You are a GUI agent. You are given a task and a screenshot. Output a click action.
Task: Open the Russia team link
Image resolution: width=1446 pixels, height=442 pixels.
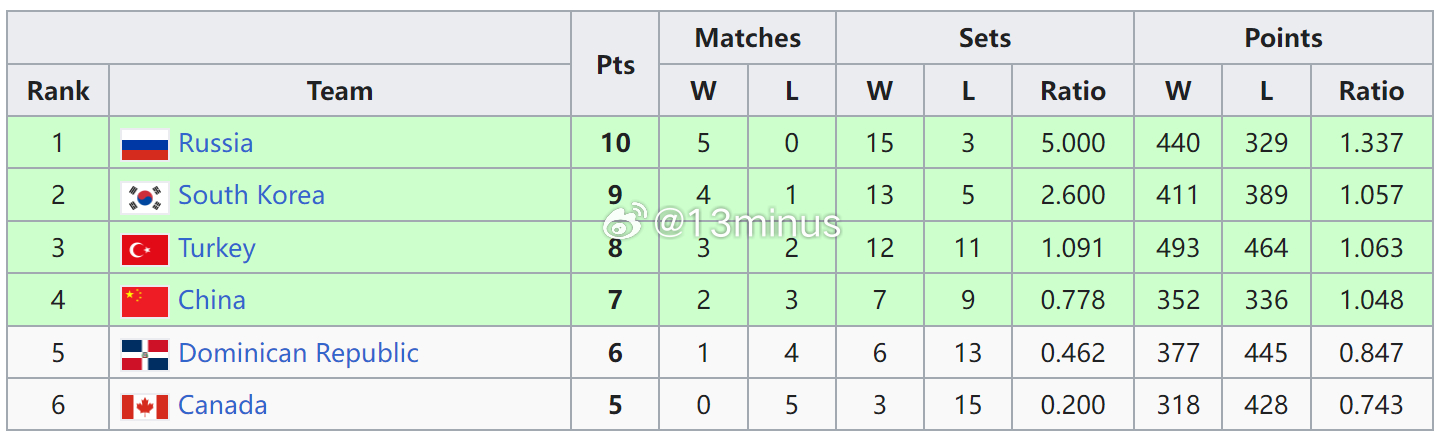pyautogui.click(x=215, y=143)
